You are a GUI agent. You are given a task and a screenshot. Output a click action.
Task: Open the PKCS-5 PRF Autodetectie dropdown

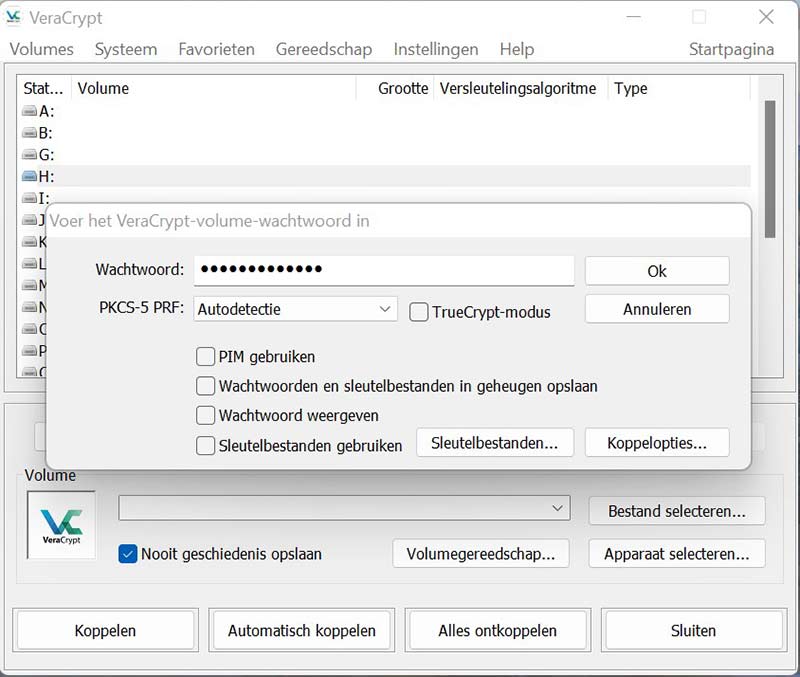tap(295, 309)
